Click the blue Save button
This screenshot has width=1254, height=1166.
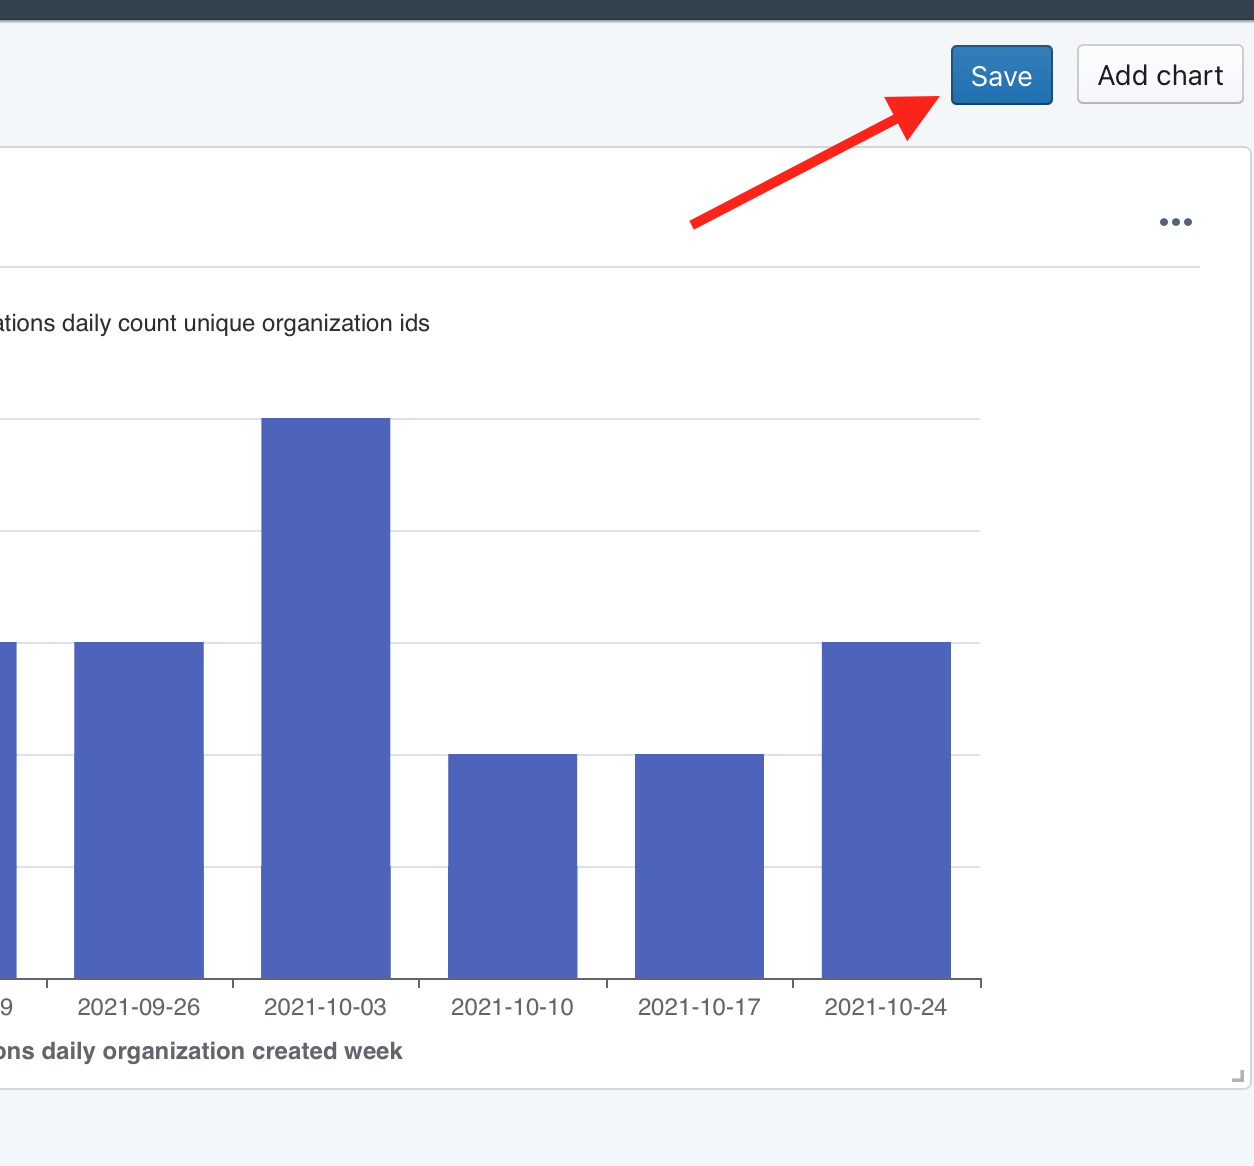pos(1001,75)
